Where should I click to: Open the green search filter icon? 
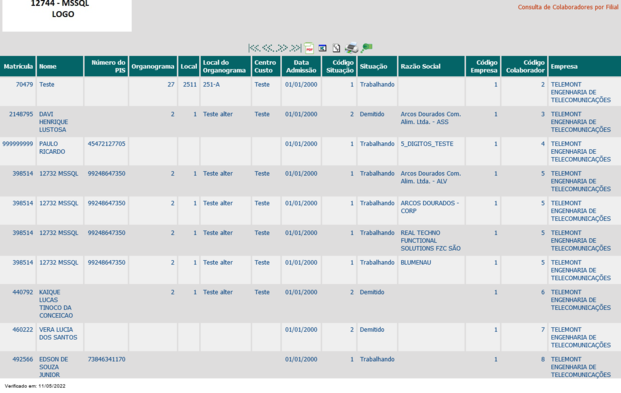click(x=366, y=48)
